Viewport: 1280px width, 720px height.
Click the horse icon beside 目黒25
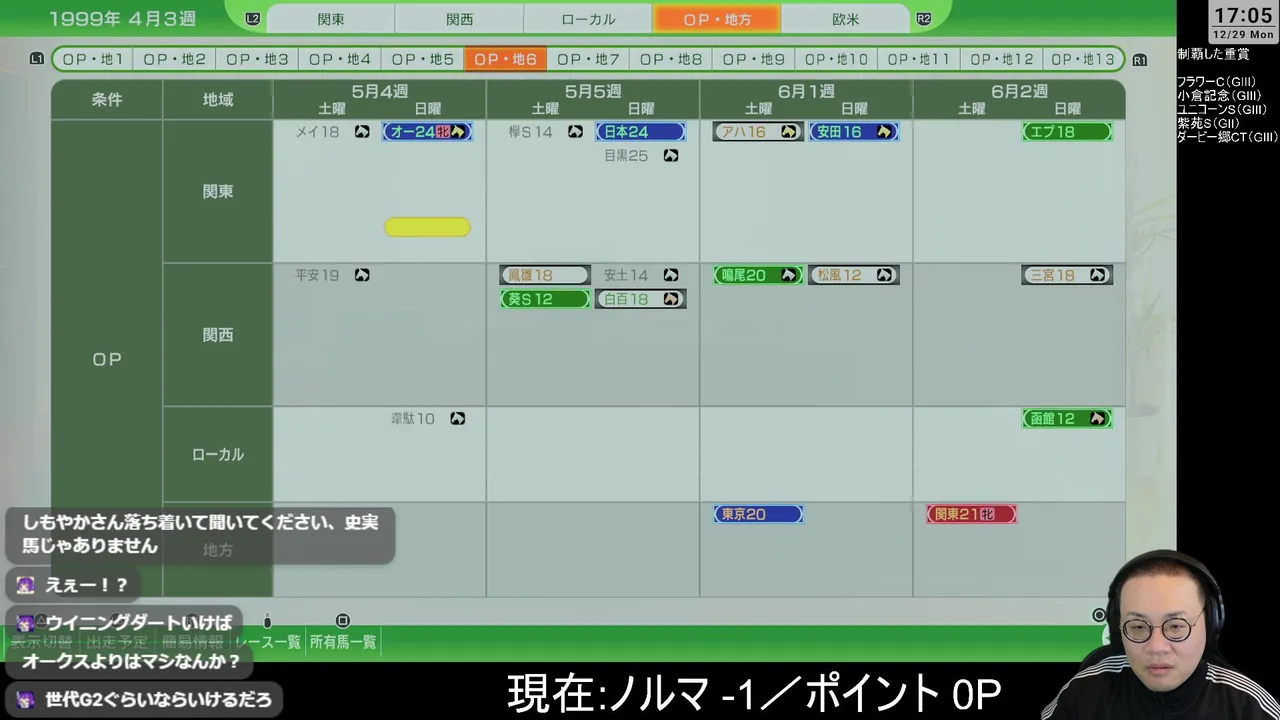click(671, 156)
